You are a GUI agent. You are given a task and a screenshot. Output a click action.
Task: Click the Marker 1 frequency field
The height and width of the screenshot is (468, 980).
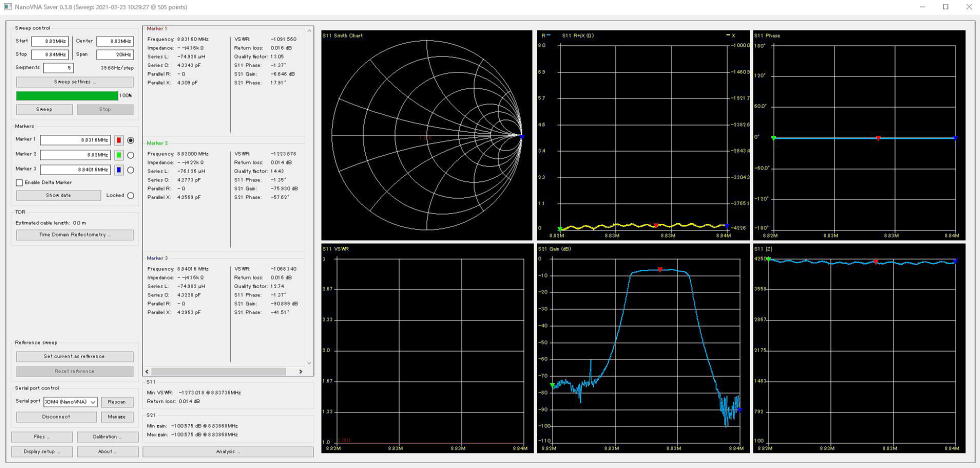click(x=76, y=140)
